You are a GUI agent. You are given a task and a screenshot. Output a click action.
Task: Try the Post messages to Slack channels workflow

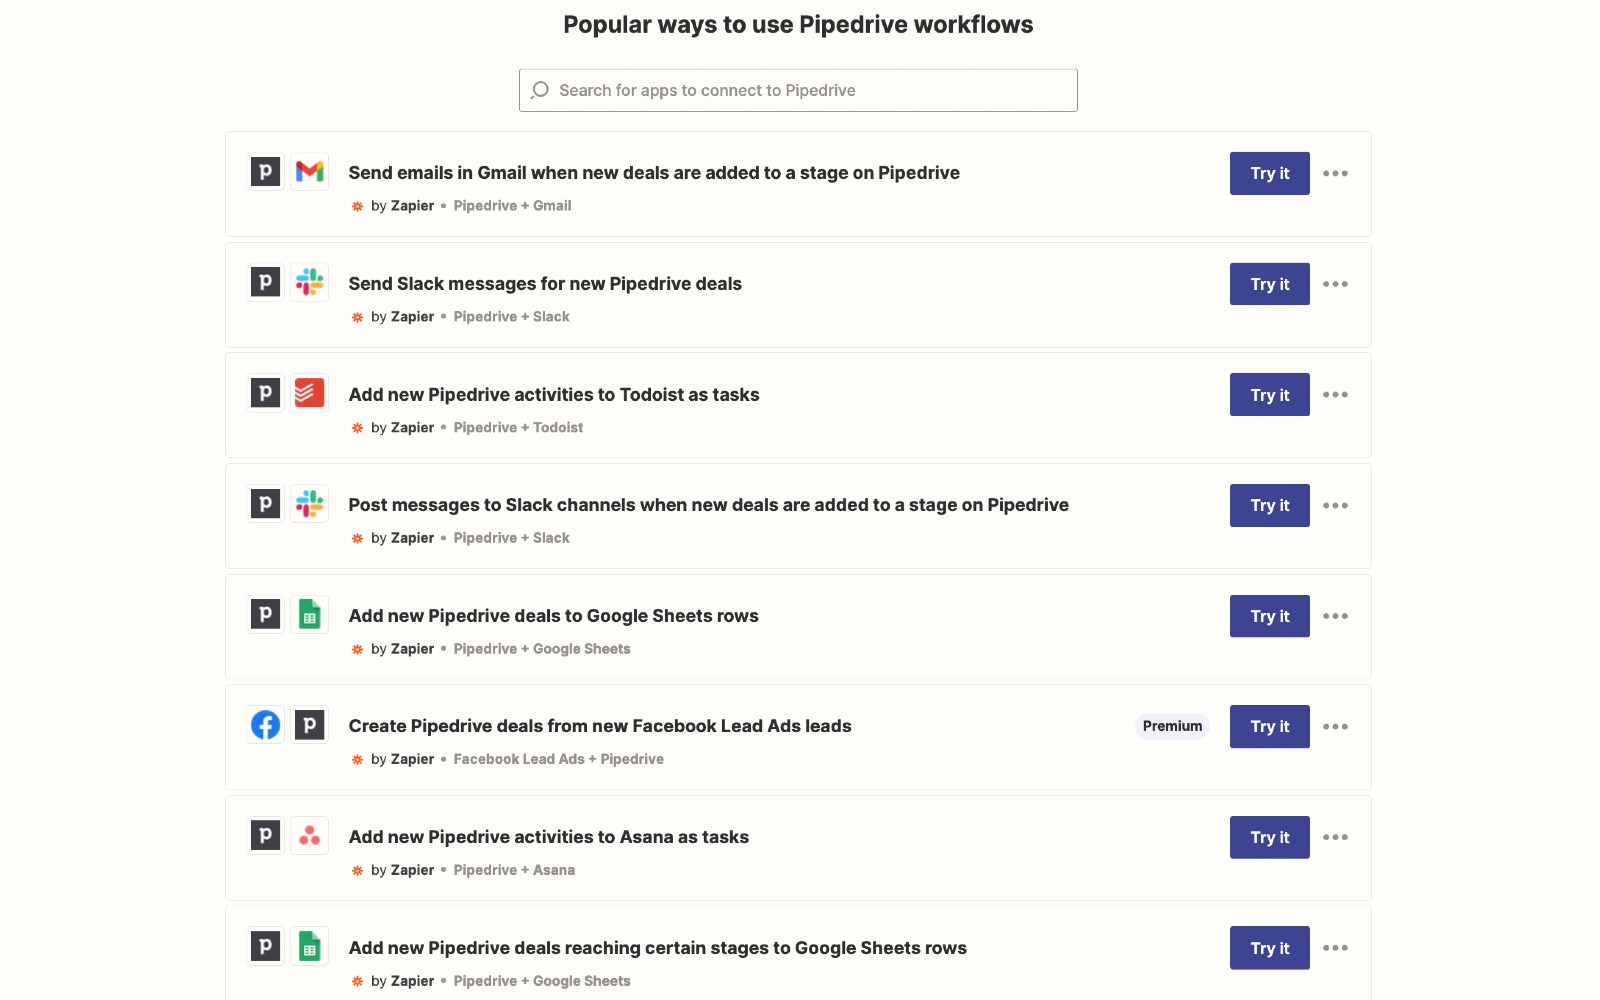pos(1269,506)
